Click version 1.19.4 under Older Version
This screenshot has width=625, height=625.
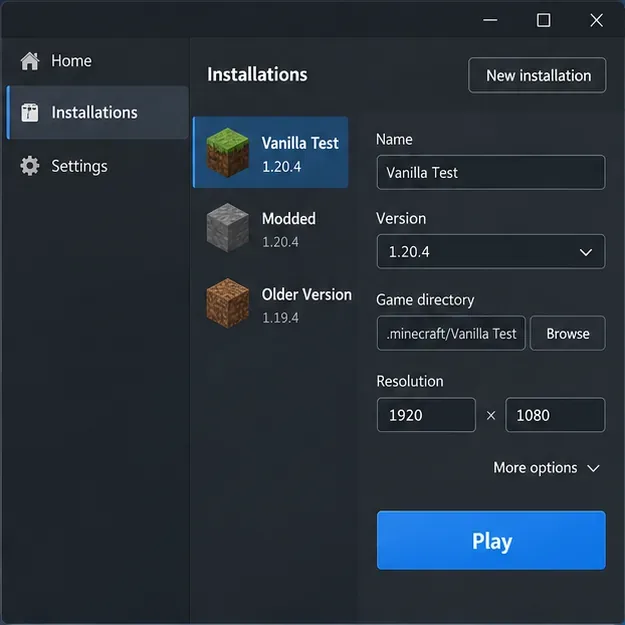280,318
